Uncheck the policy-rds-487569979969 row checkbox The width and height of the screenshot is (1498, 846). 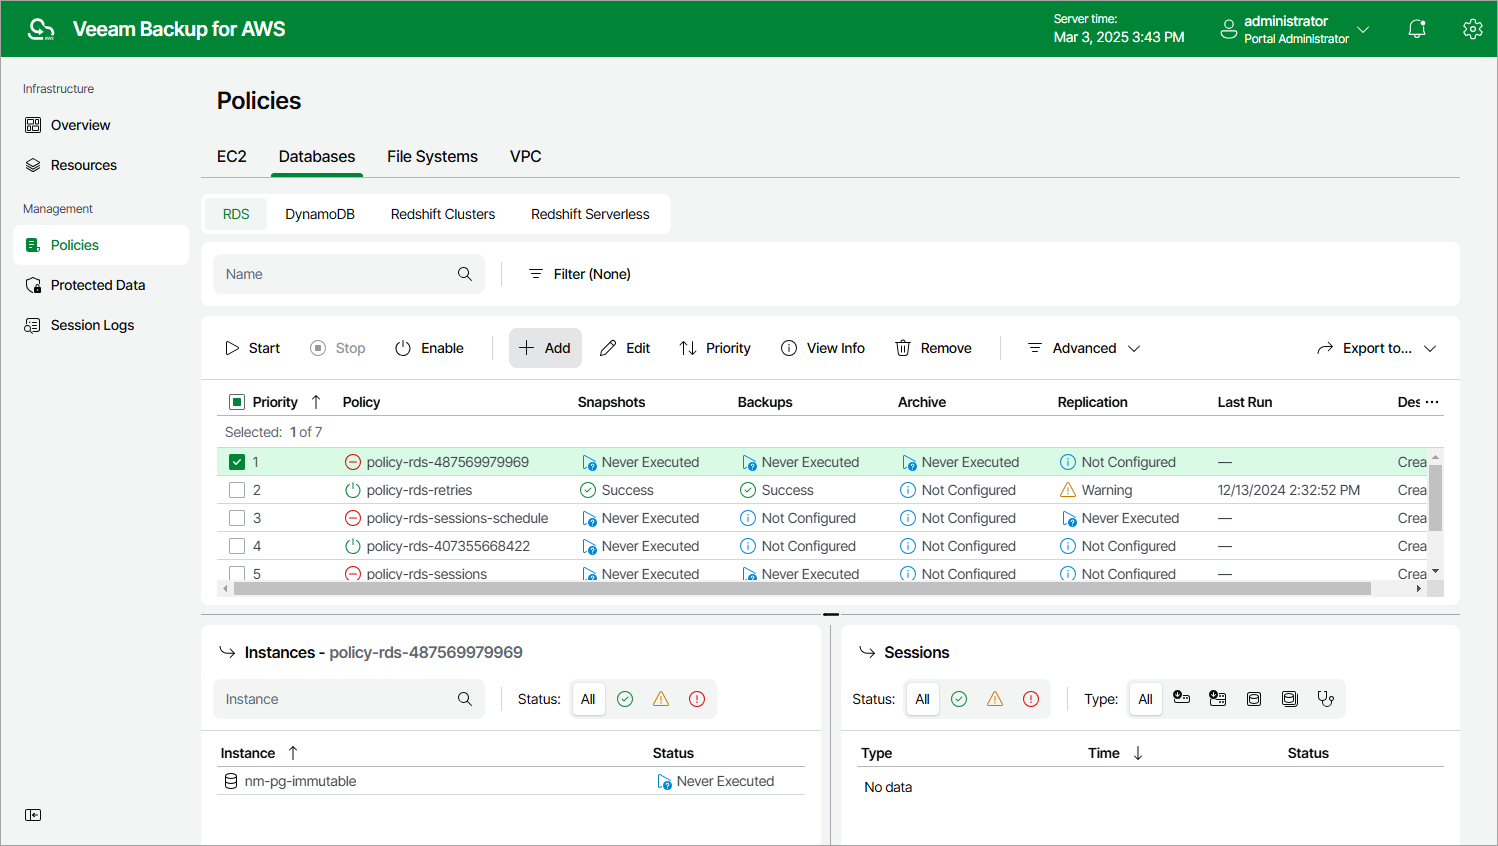[237, 462]
